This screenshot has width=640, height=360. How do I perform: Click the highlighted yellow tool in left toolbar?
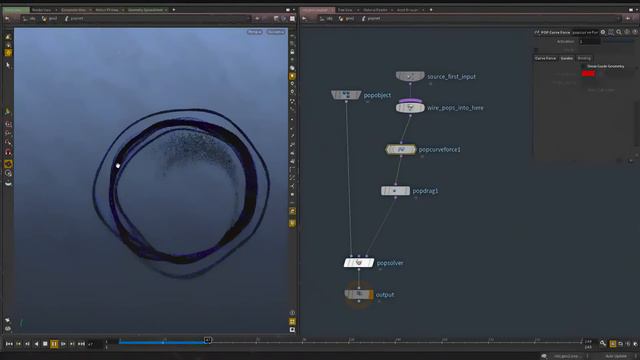8,53
